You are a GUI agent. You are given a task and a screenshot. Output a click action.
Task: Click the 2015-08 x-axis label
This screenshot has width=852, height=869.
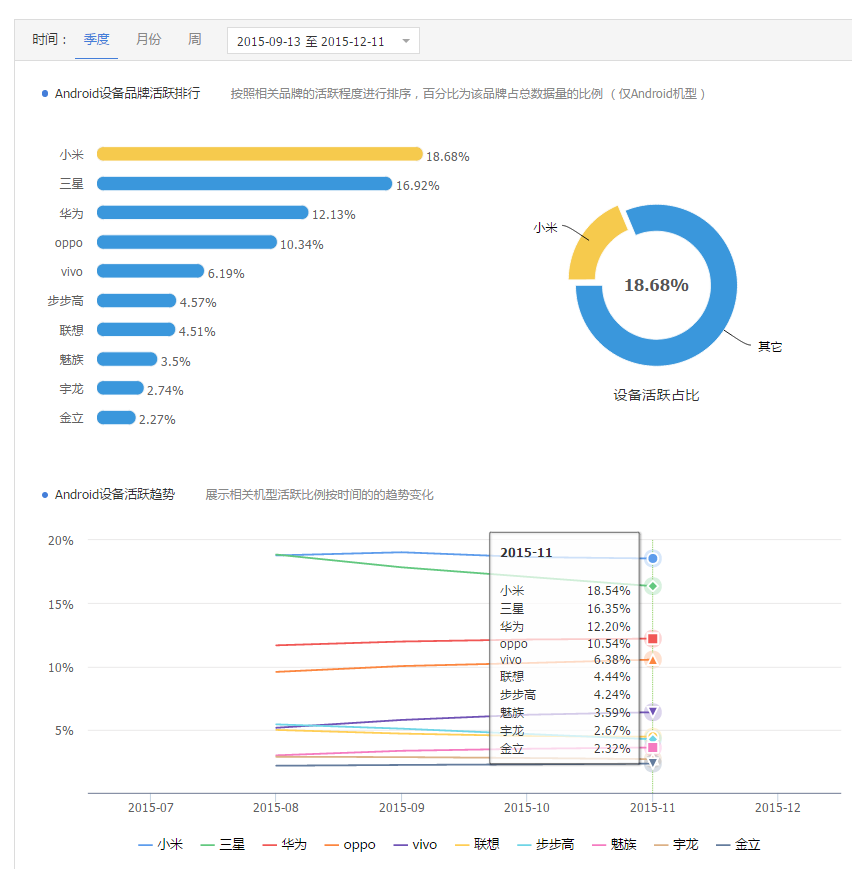pyautogui.click(x=276, y=808)
